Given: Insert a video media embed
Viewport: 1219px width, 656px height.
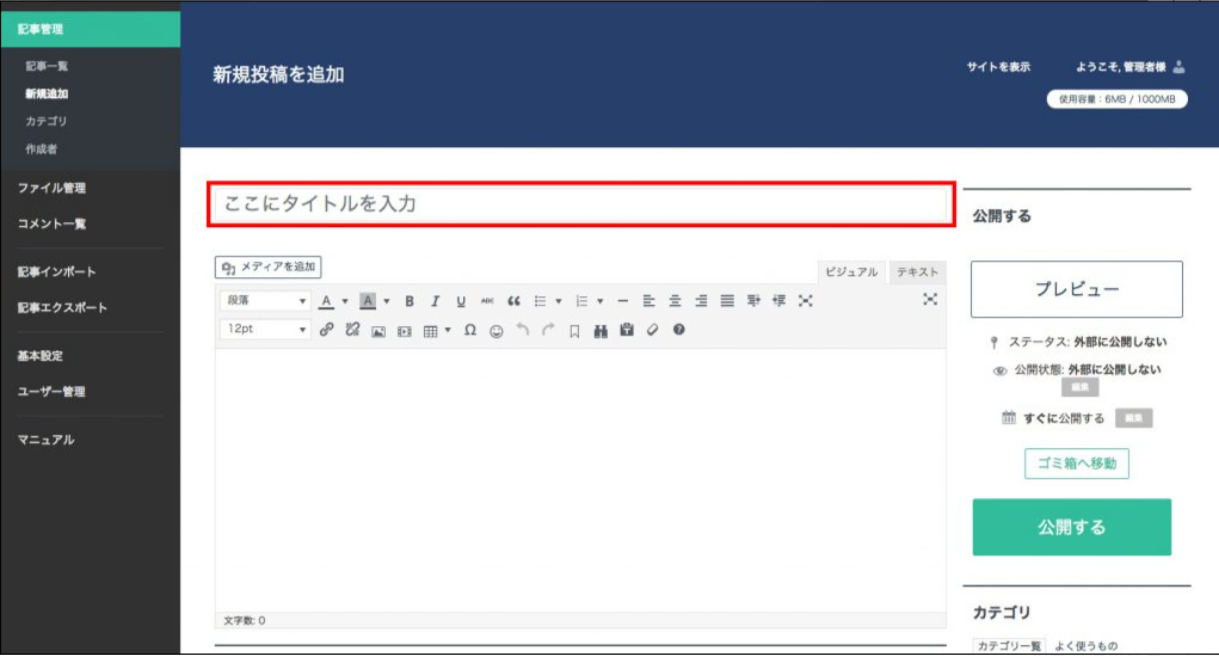Looking at the screenshot, I should [x=404, y=330].
